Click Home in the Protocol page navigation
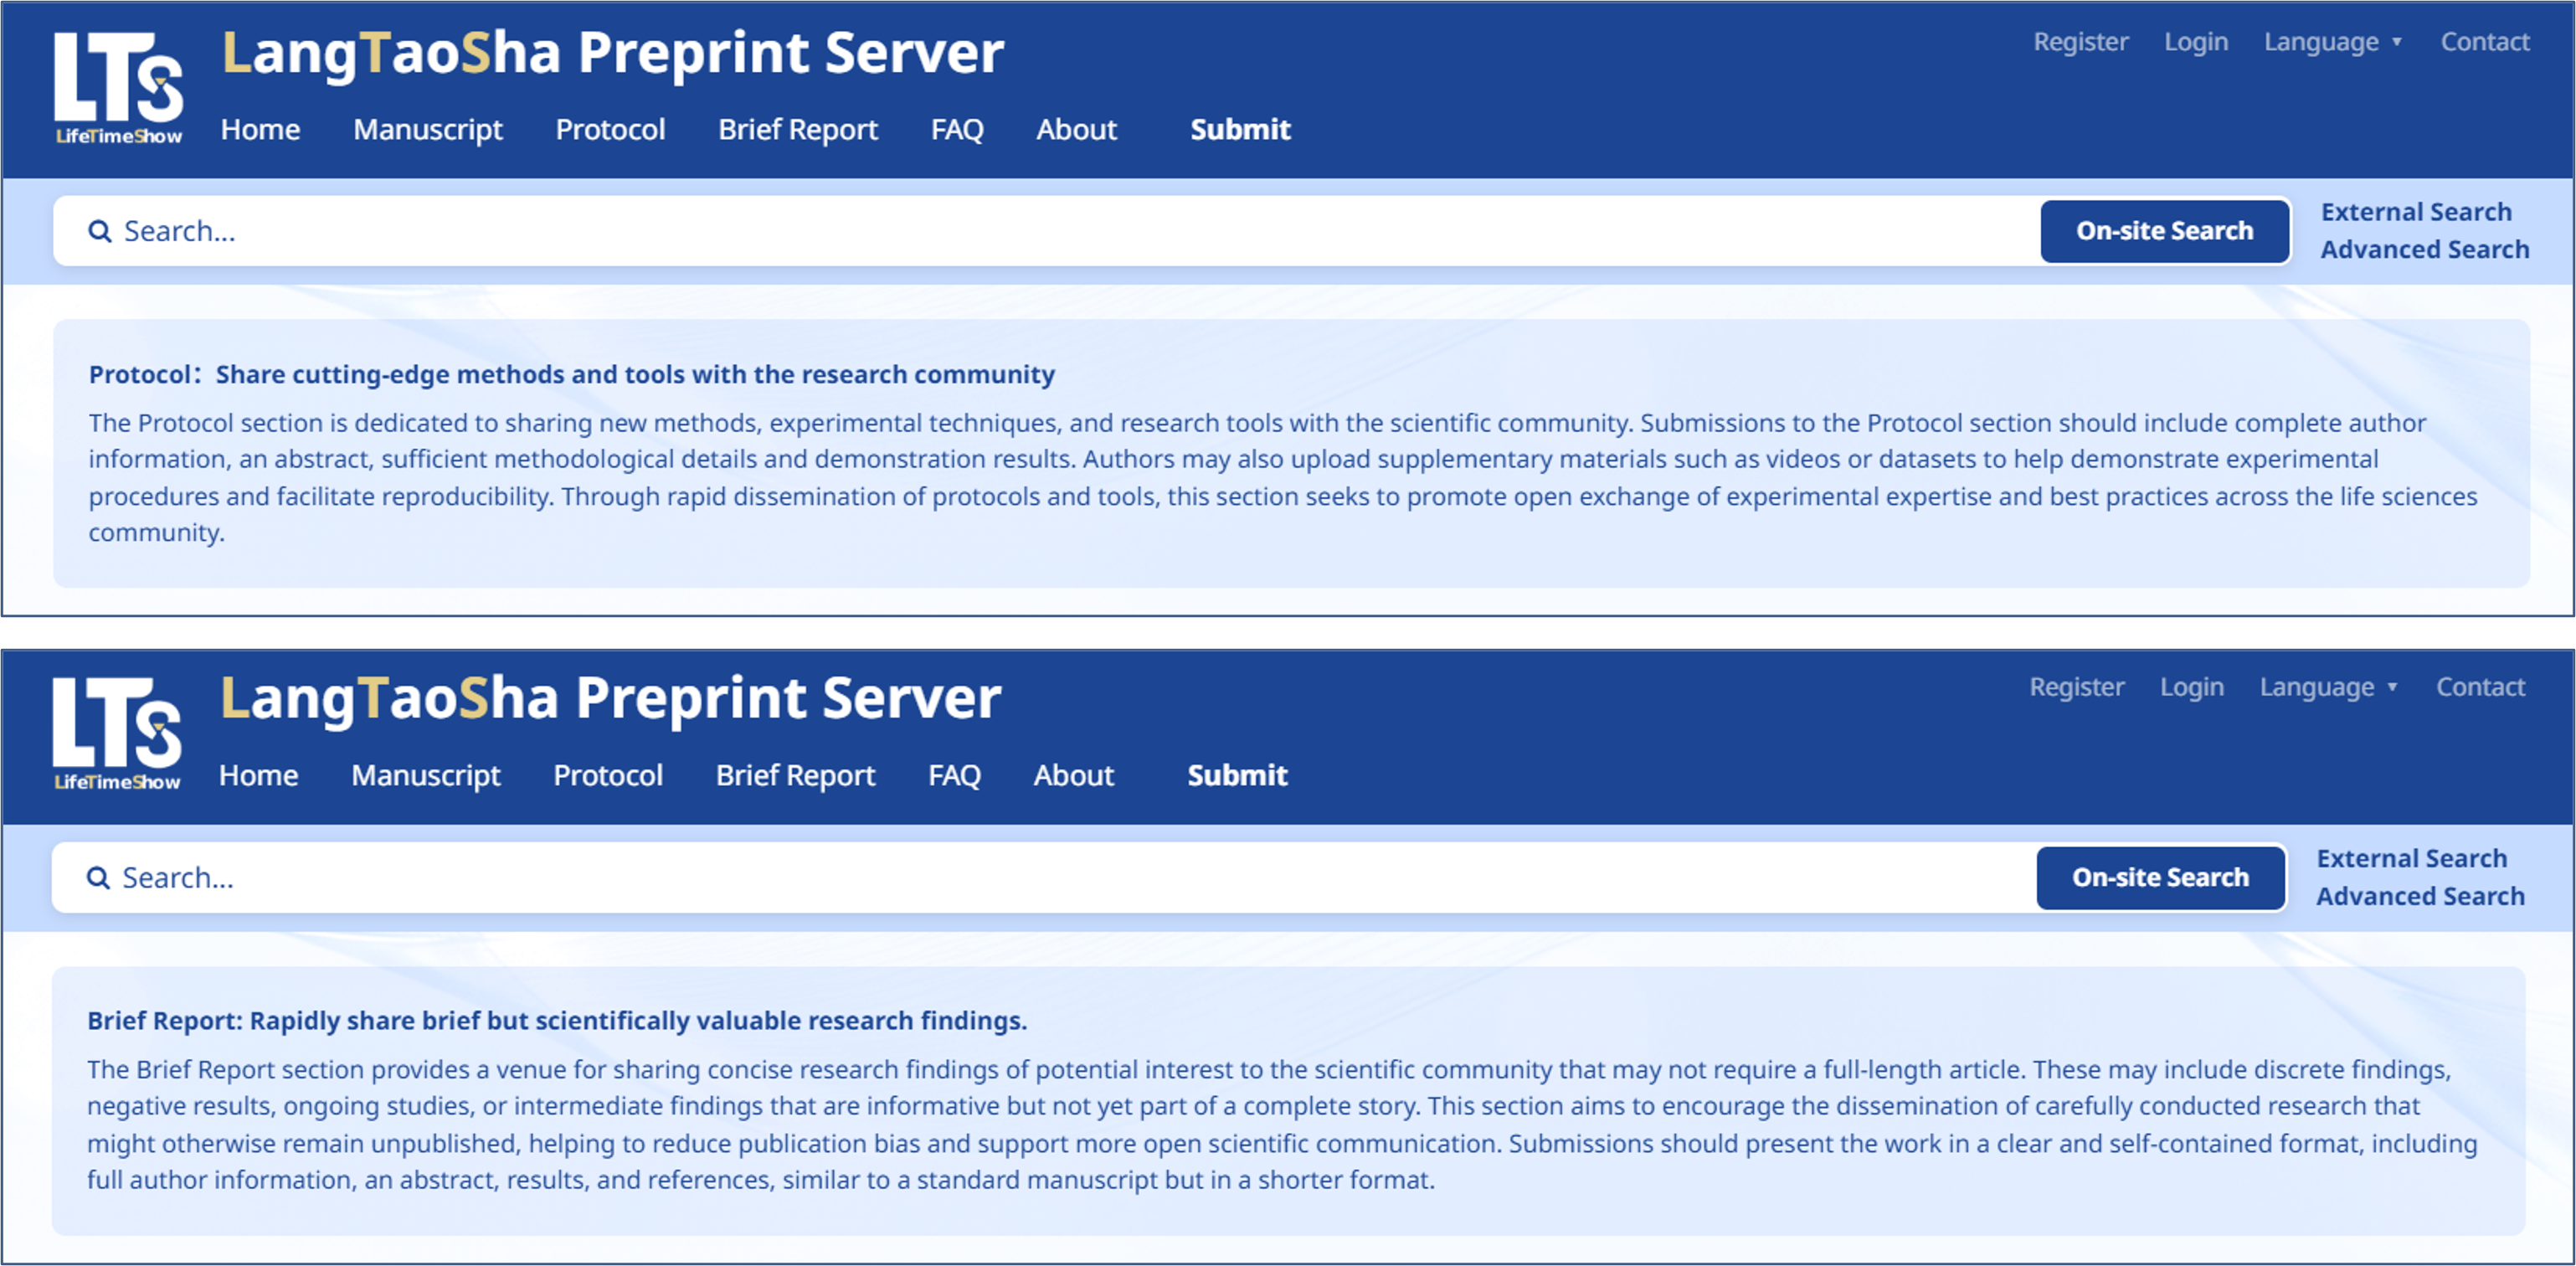 (260, 129)
